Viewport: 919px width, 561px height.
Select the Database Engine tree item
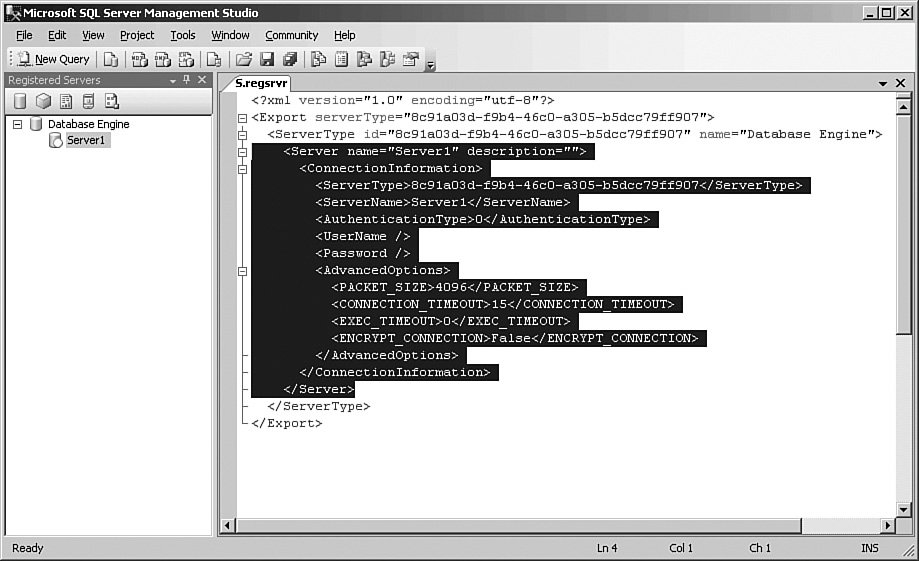(89, 124)
